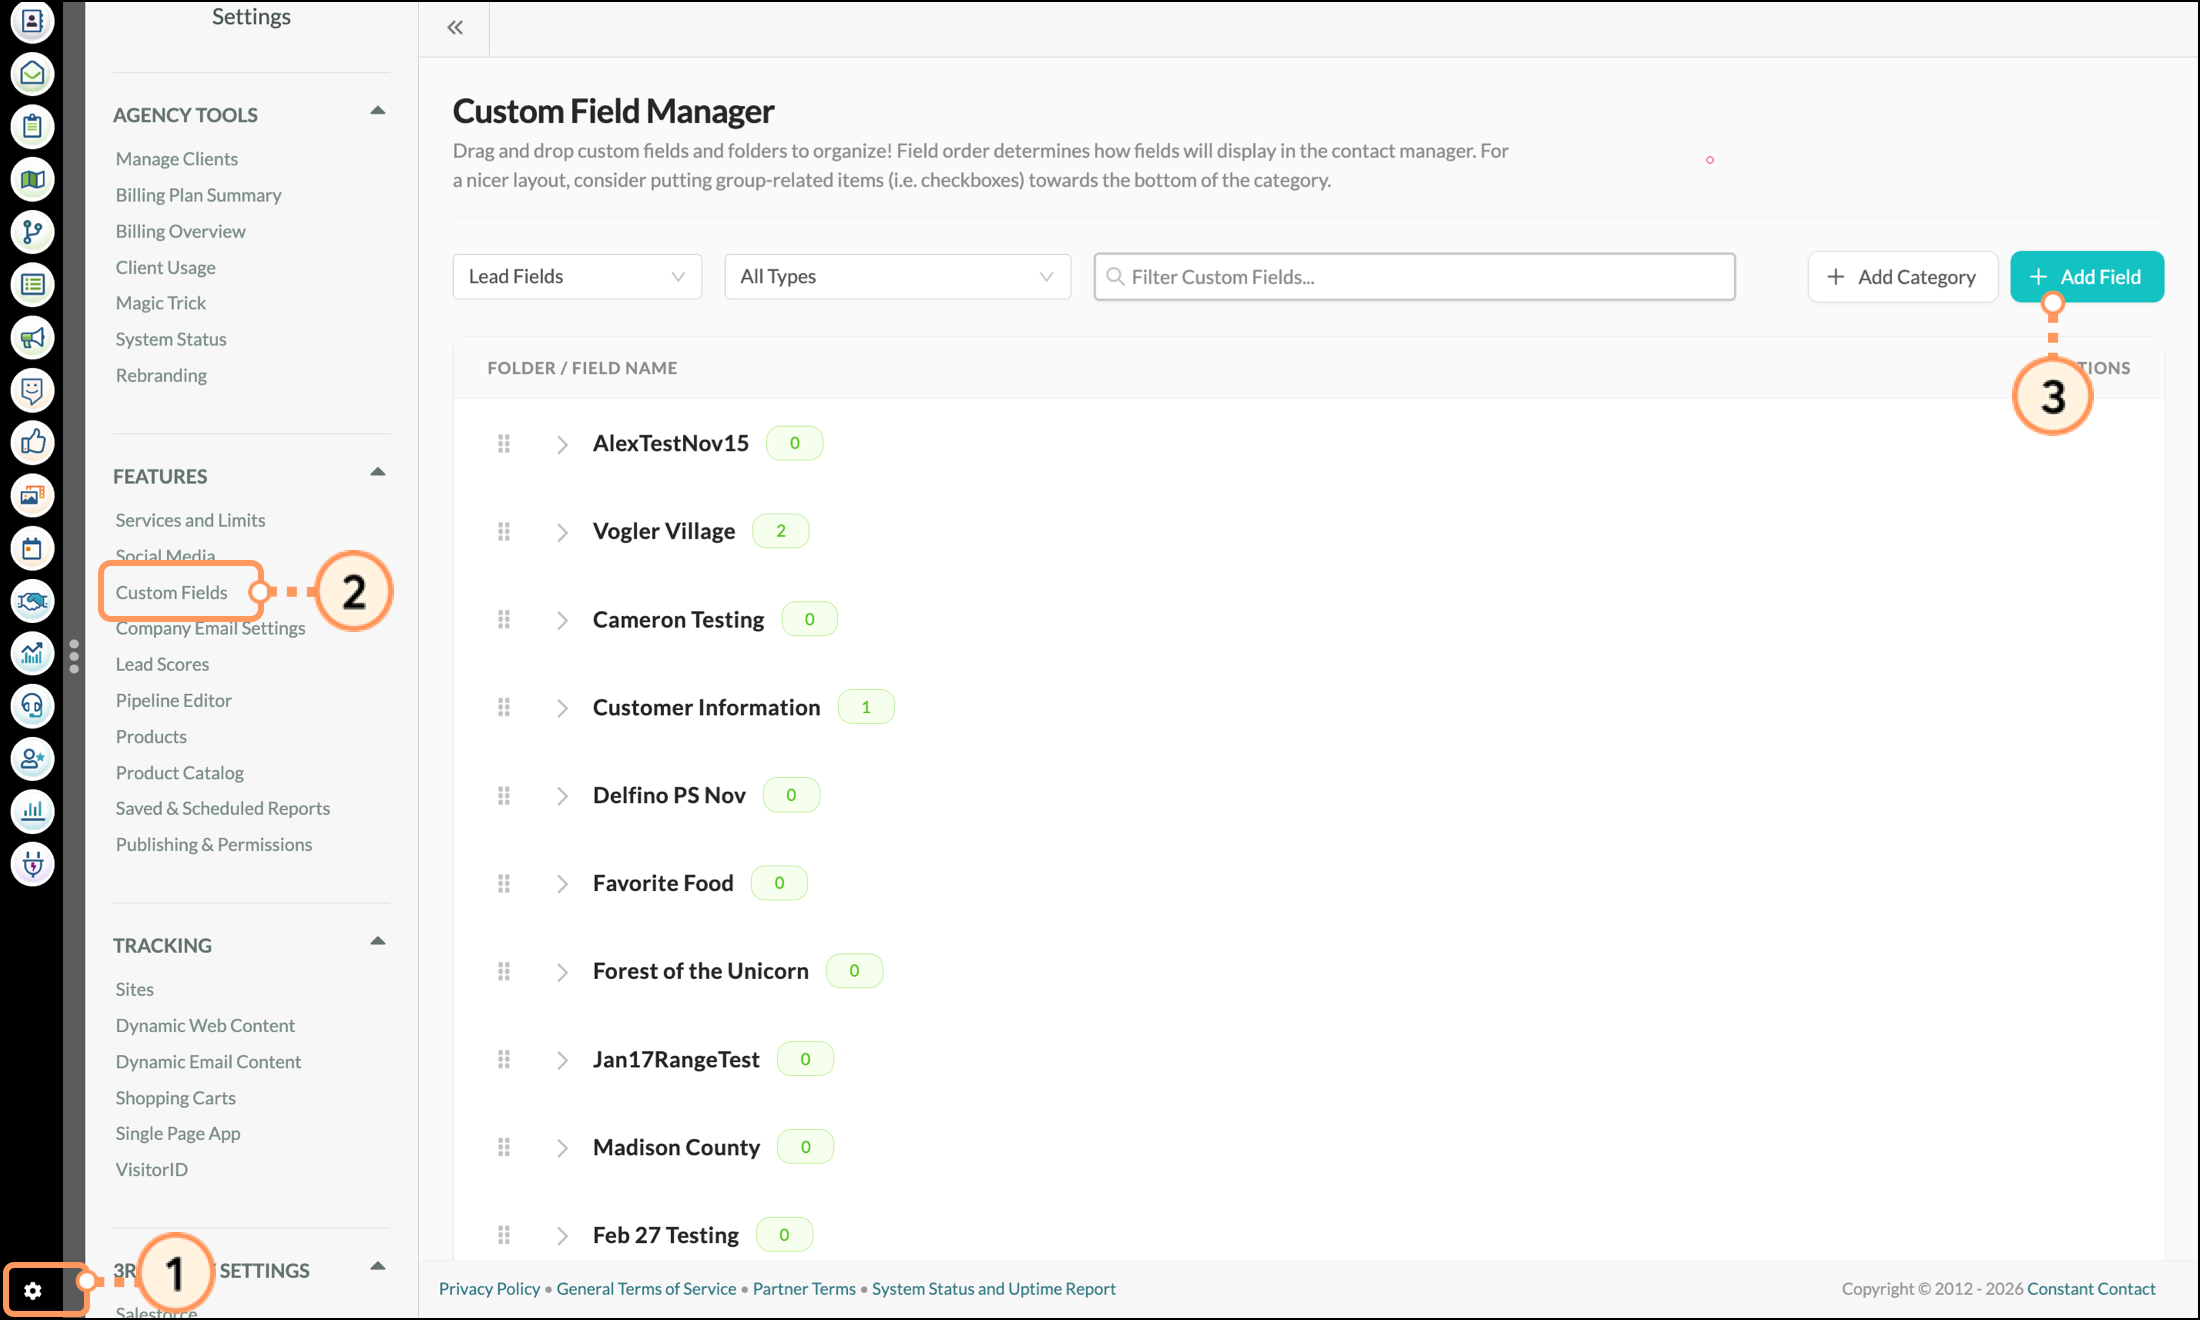Image resolution: width=2200 pixels, height=1320 pixels.
Task: Open the contacts address book icon
Action: pos(32,21)
